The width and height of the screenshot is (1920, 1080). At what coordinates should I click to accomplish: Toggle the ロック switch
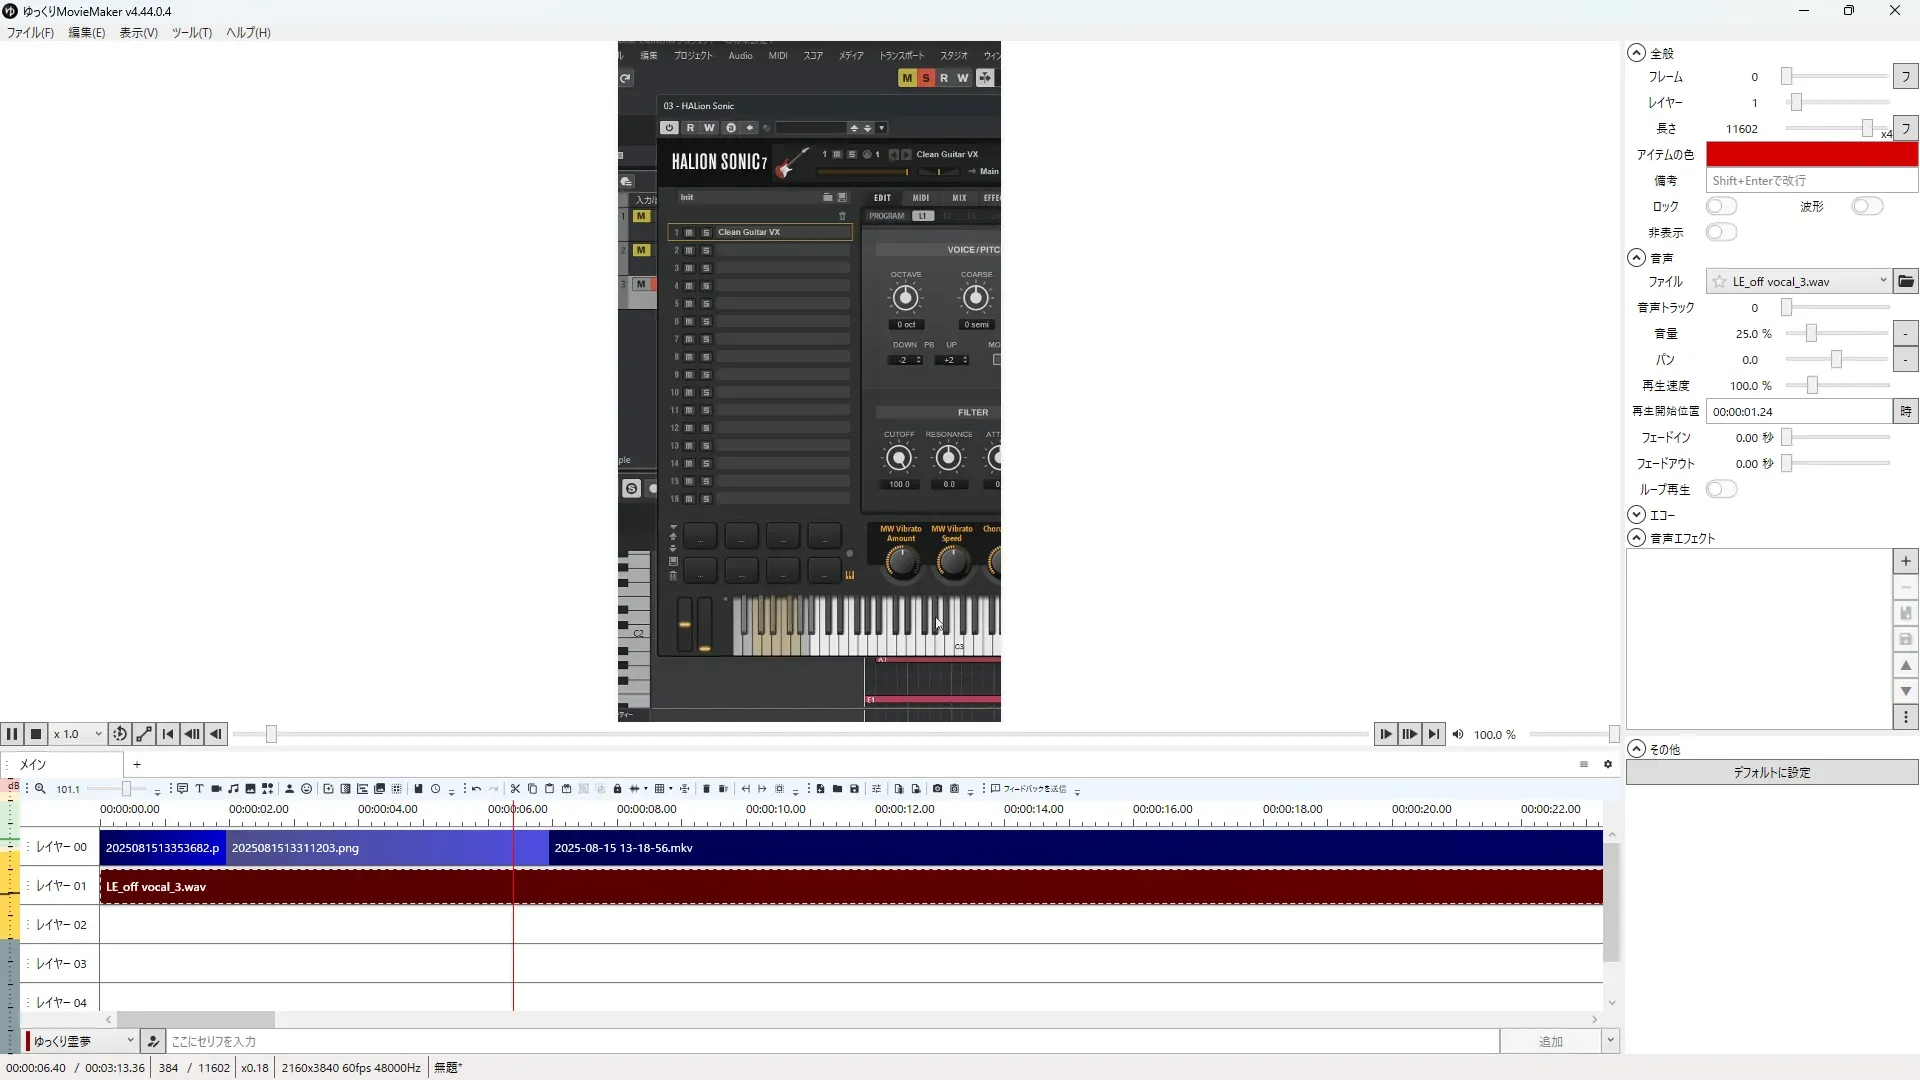point(1721,206)
